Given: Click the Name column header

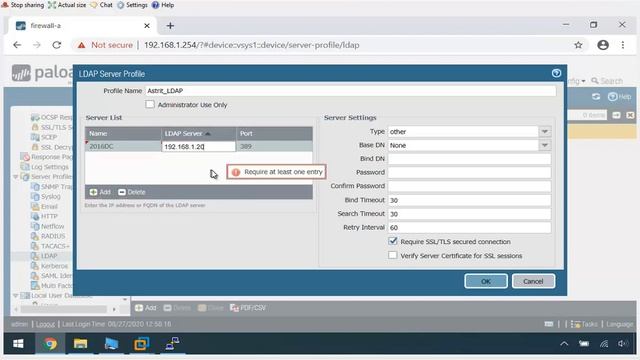Looking at the screenshot, I should pyautogui.click(x=123, y=133).
